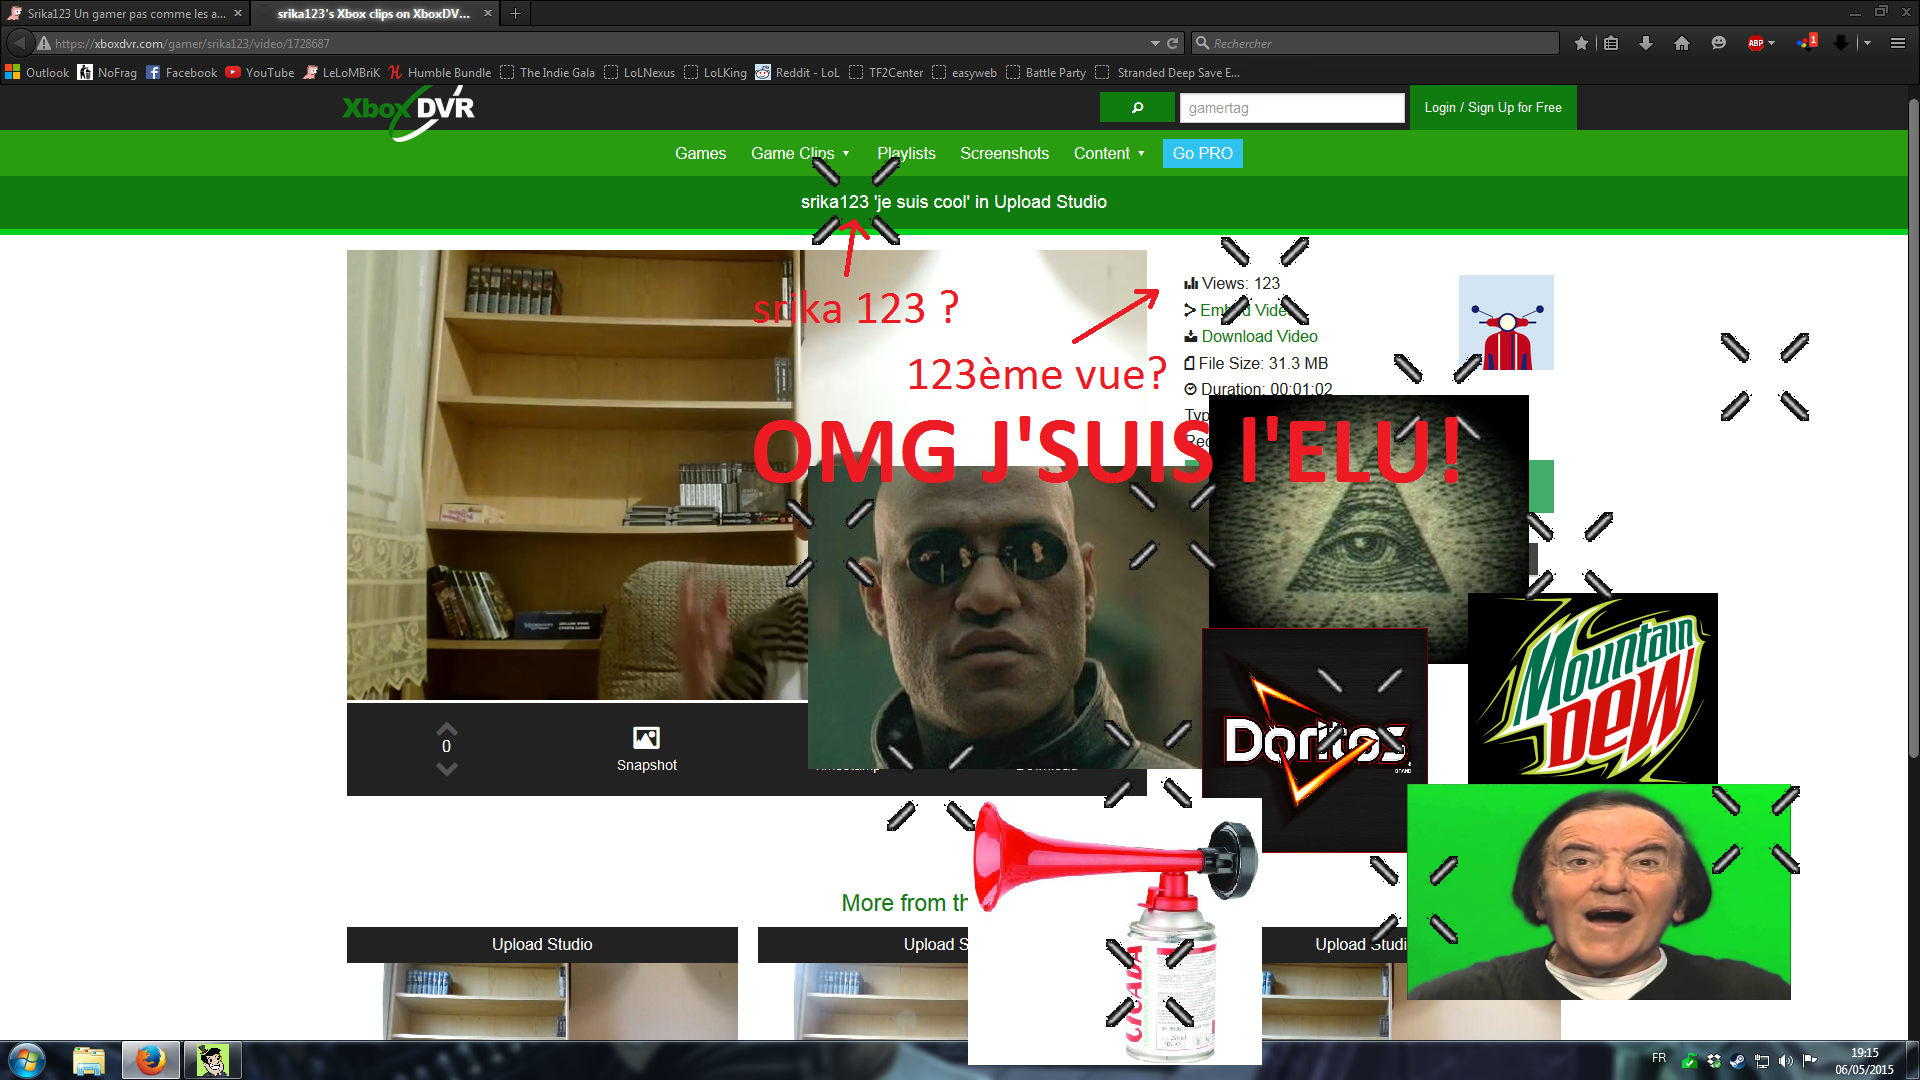
Task: Click the Snapshot icon under the video
Action: [x=646, y=738]
